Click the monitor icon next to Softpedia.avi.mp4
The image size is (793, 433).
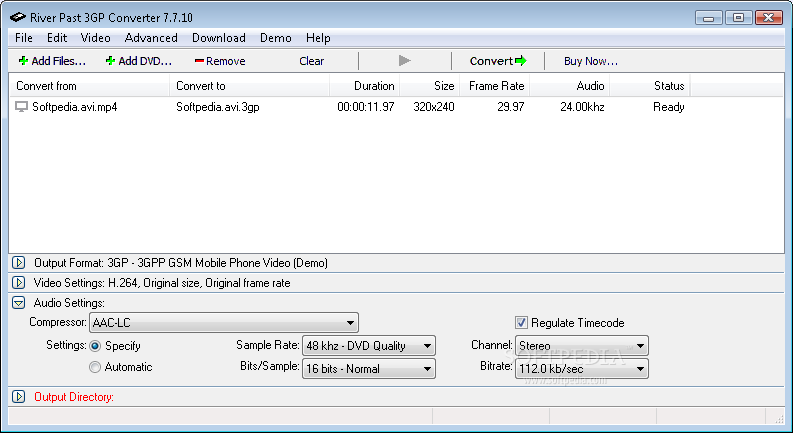pyautogui.click(x=21, y=107)
